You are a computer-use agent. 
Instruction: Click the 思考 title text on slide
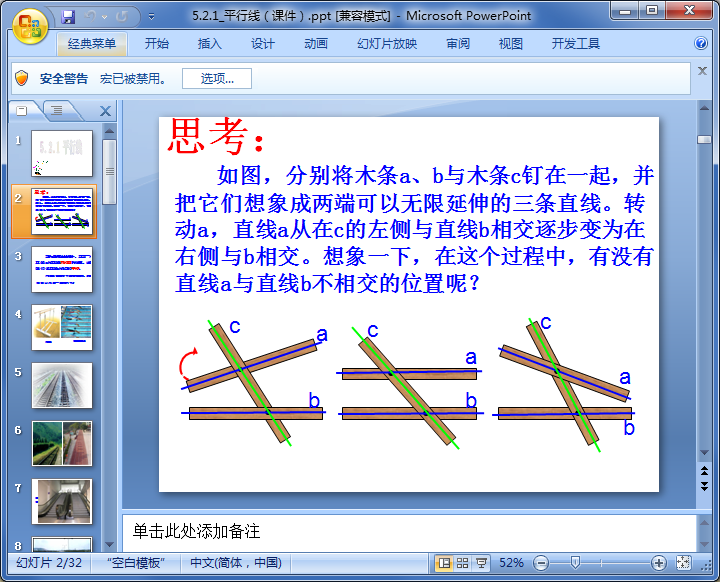[216, 136]
